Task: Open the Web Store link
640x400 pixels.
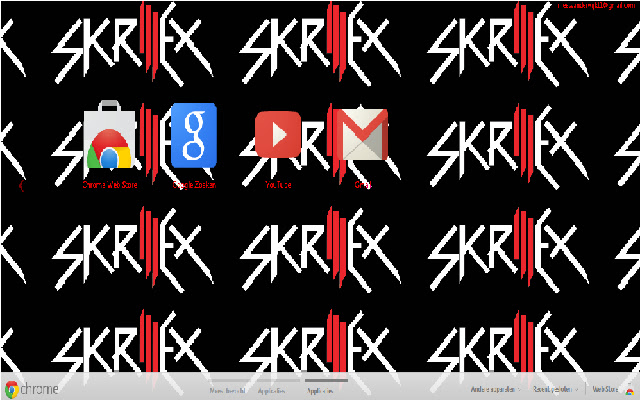Action: 605,389
